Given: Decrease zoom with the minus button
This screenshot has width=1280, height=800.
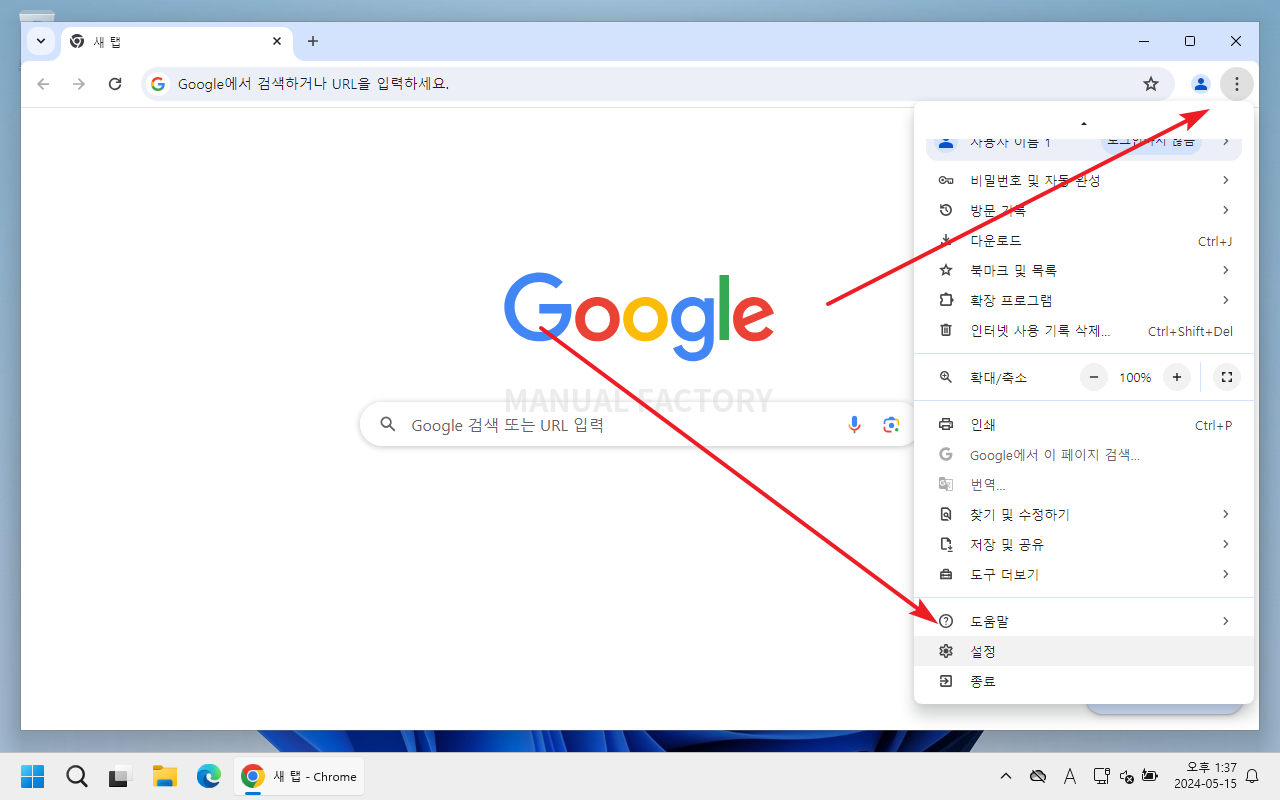Looking at the screenshot, I should pyautogui.click(x=1094, y=377).
